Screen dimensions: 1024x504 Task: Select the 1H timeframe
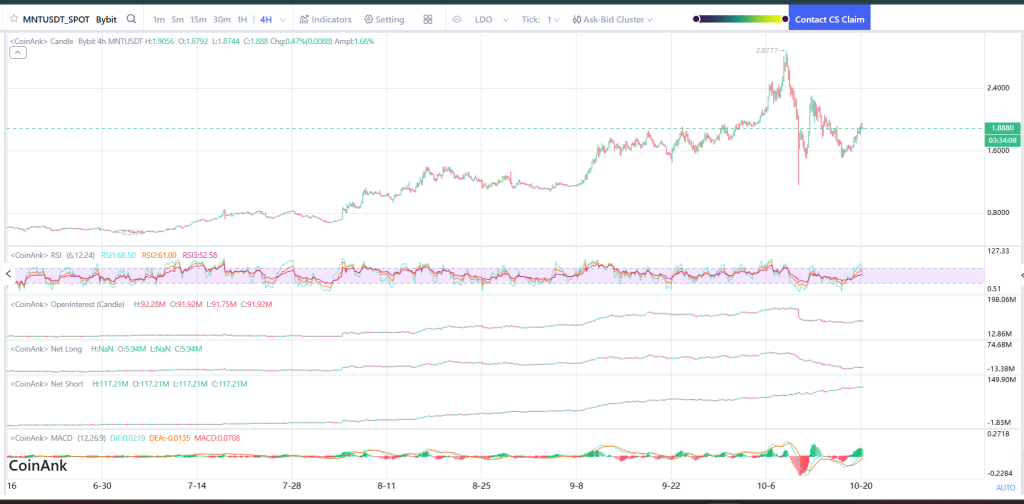point(242,19)
